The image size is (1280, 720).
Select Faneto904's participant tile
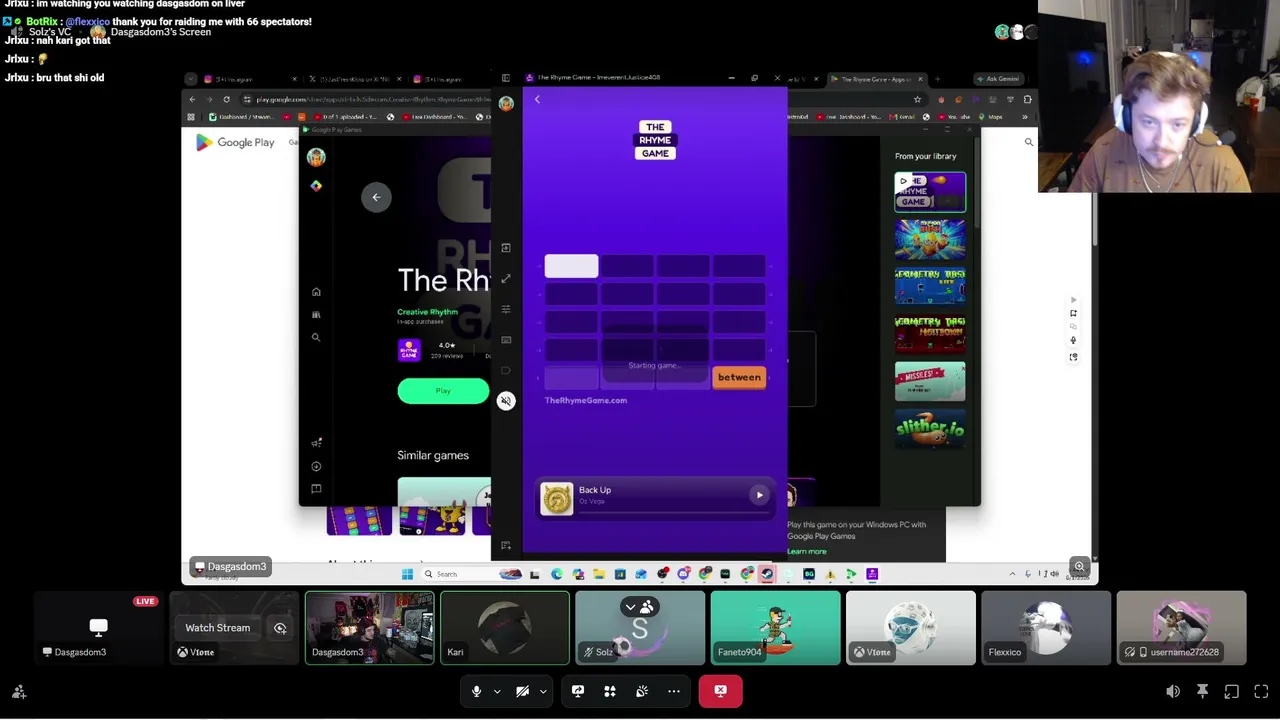pos(775,628)
